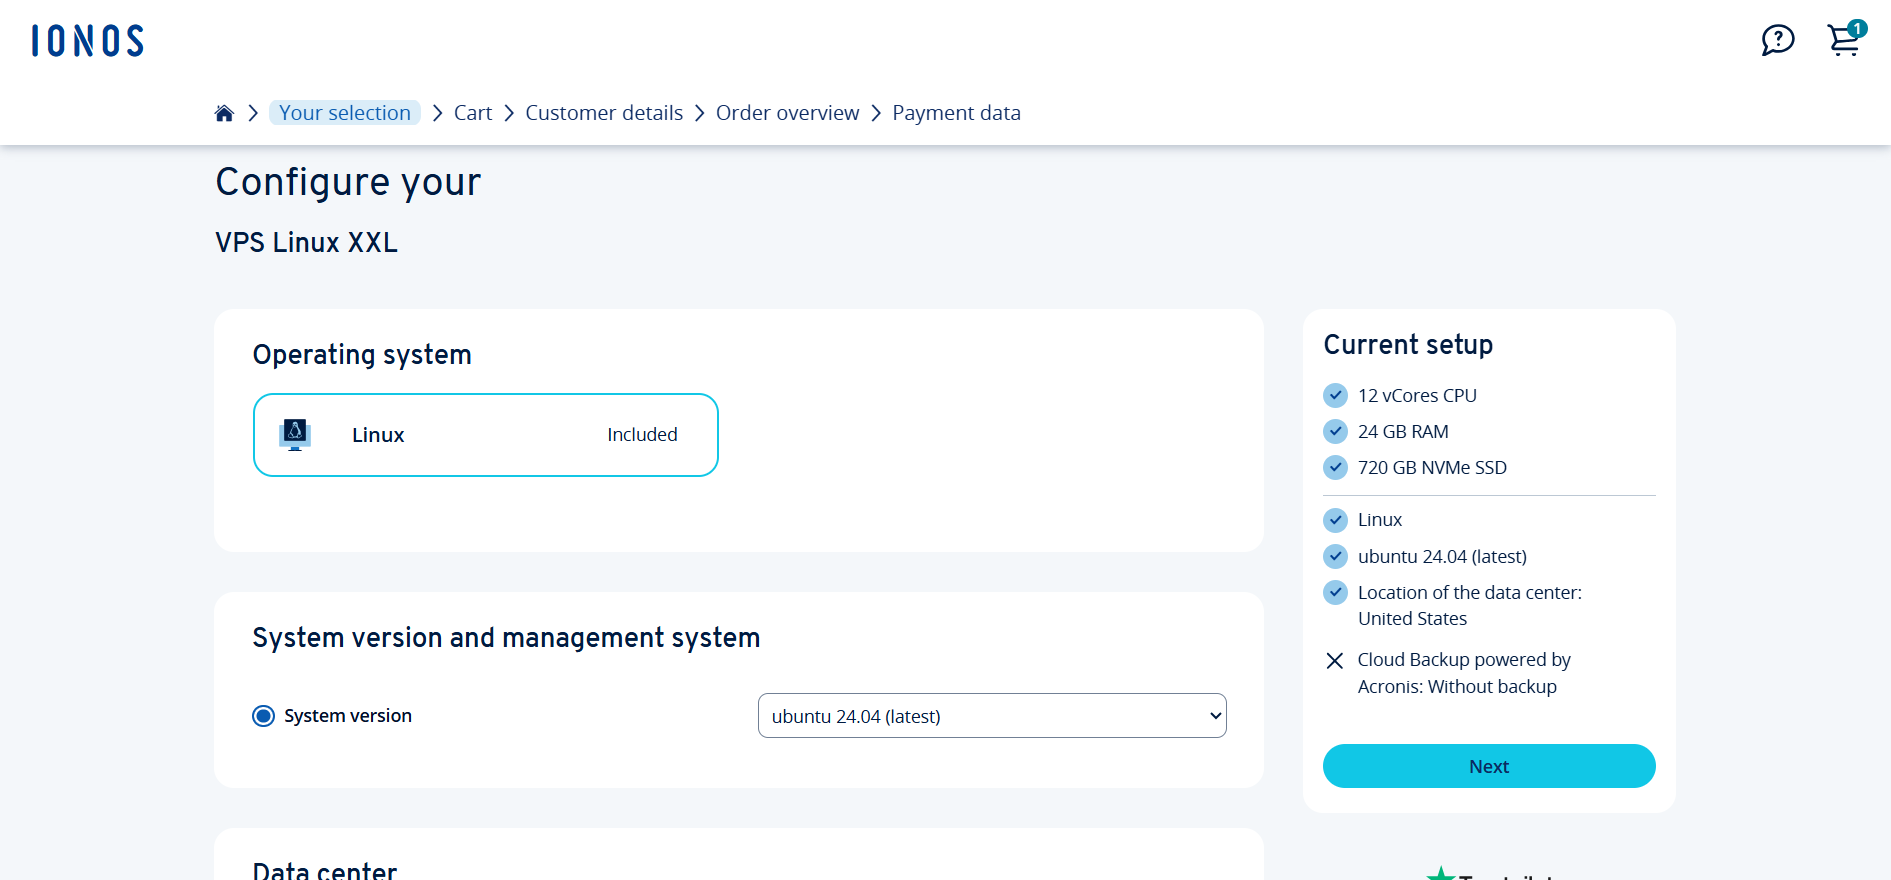Viewport: 1891px width, 880px height.
Task: Open the Order overview breadcrumb
Action: [787, 113]
